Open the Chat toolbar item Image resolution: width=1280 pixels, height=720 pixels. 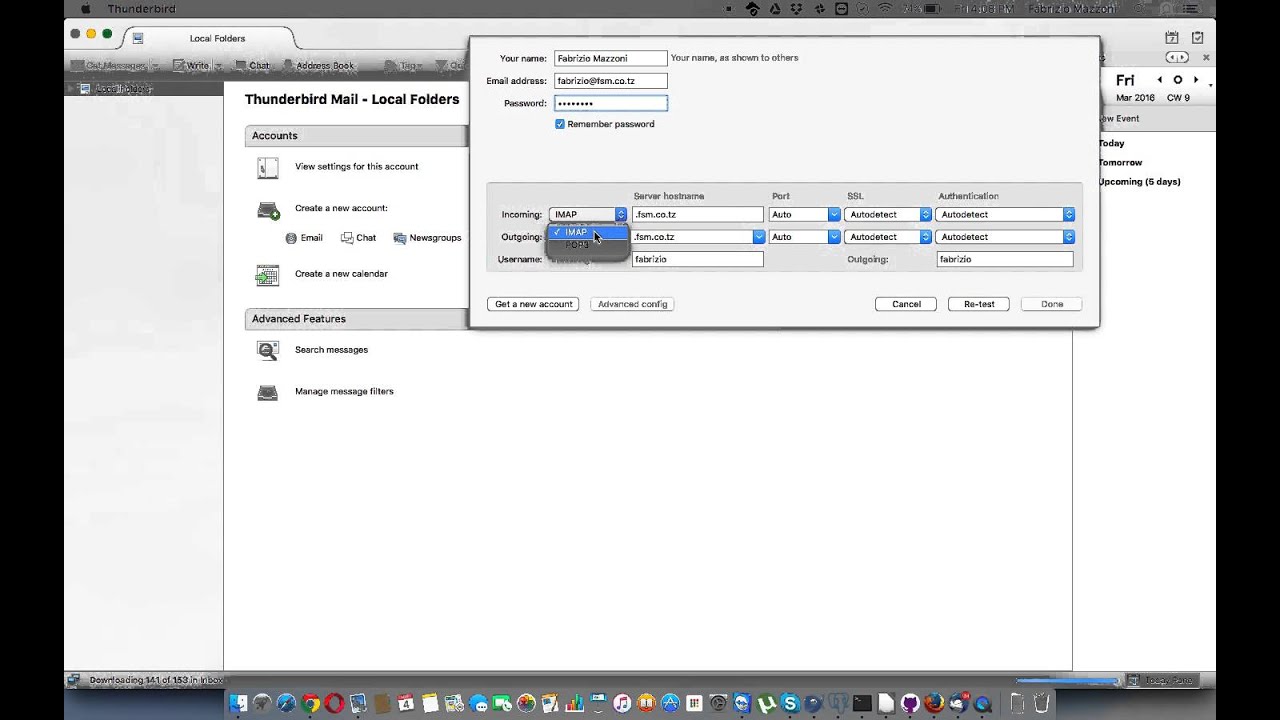coord(253,66)
